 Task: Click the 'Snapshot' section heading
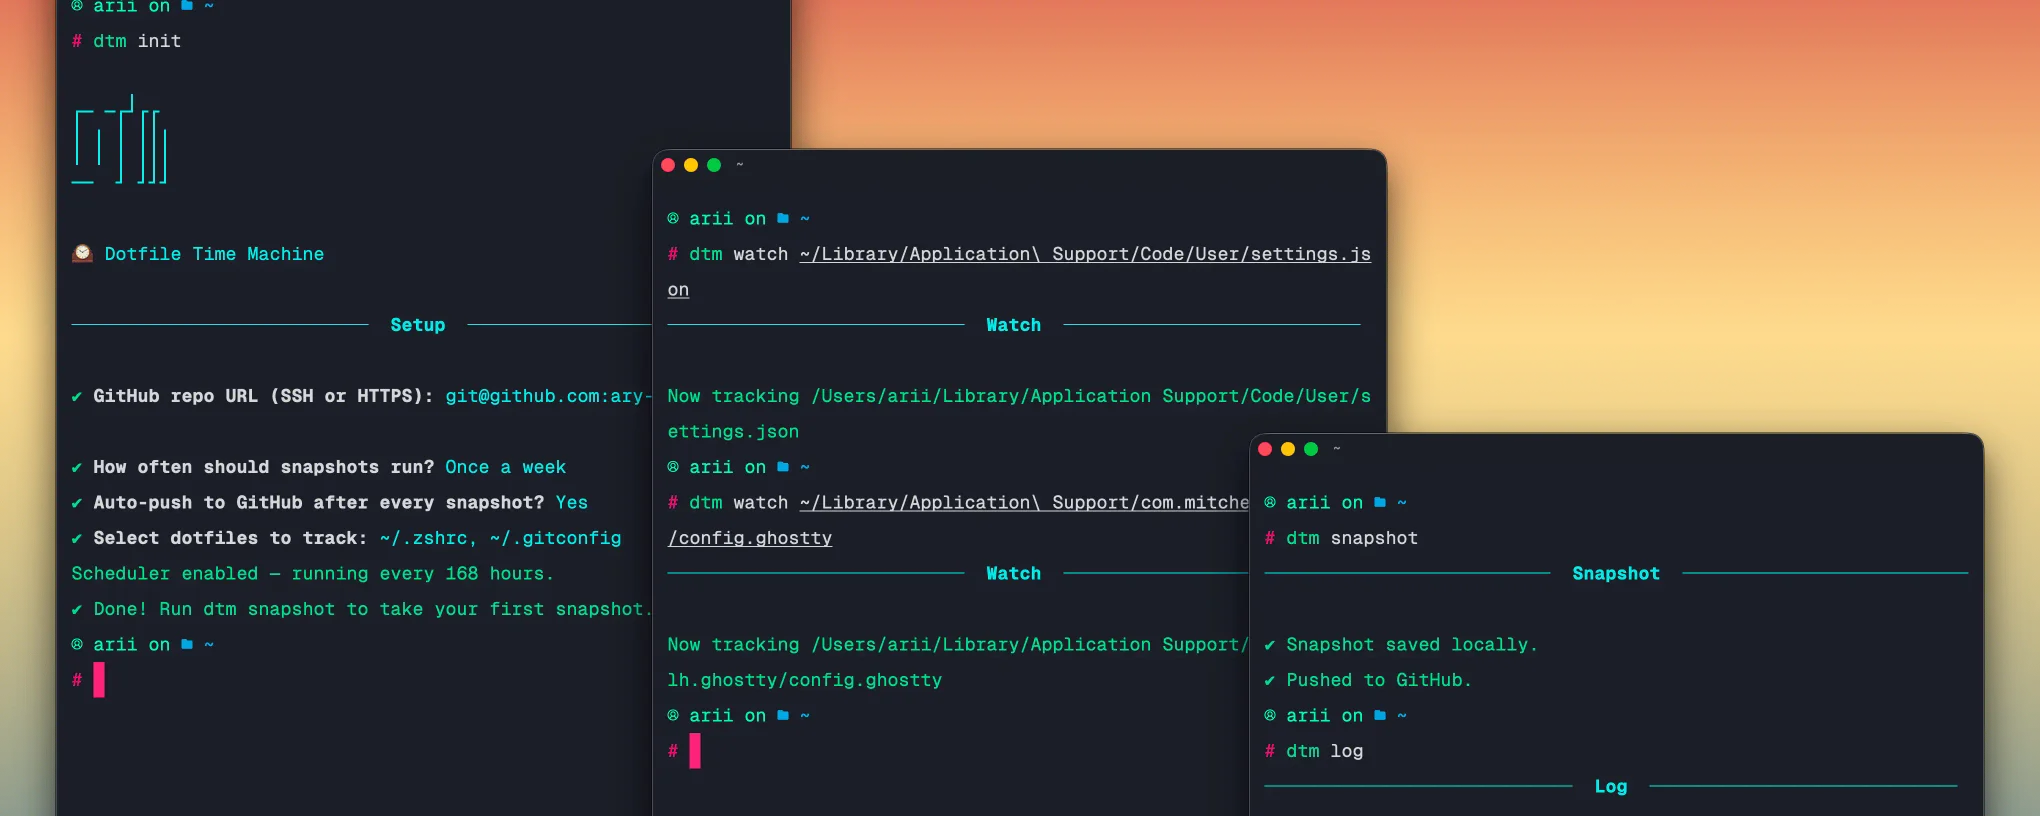tap(1616, 573)
